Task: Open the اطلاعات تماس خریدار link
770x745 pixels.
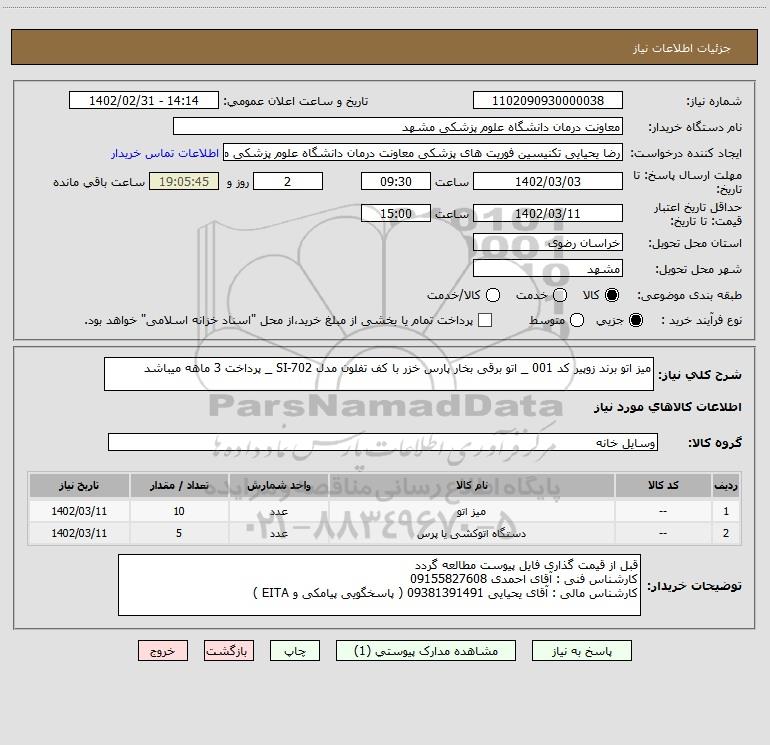Action: 165,153
